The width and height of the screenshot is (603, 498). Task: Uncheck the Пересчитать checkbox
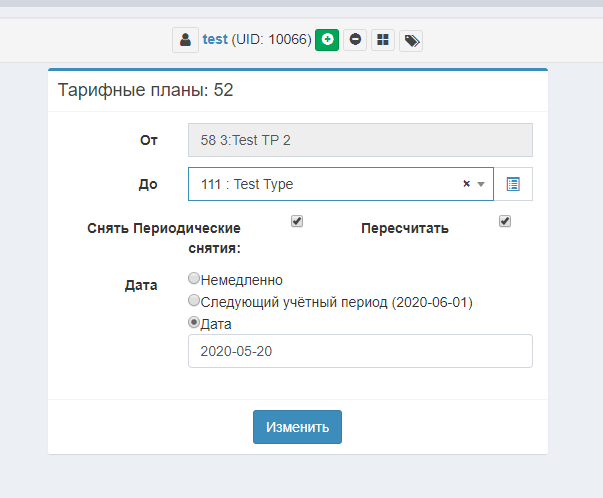505,221
